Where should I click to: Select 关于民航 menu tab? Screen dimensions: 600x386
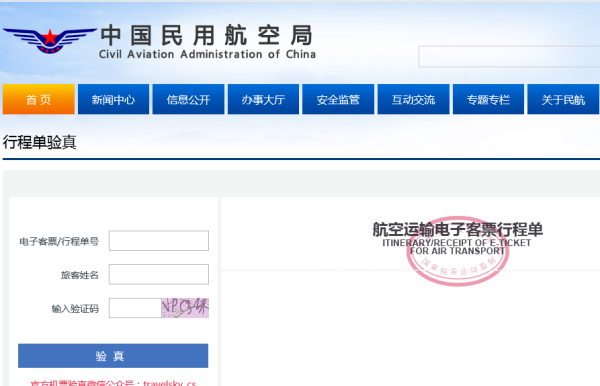click(x=563, y=99)
